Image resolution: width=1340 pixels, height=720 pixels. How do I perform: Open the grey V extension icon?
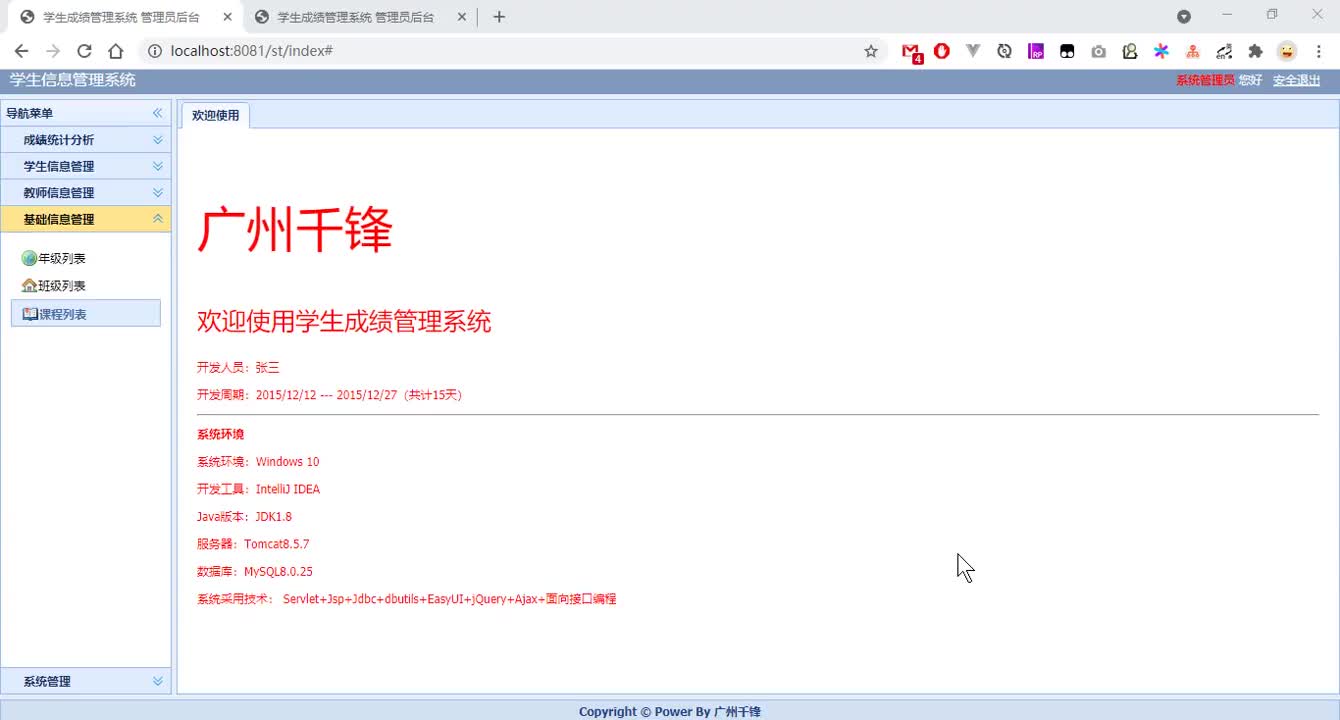973,51
